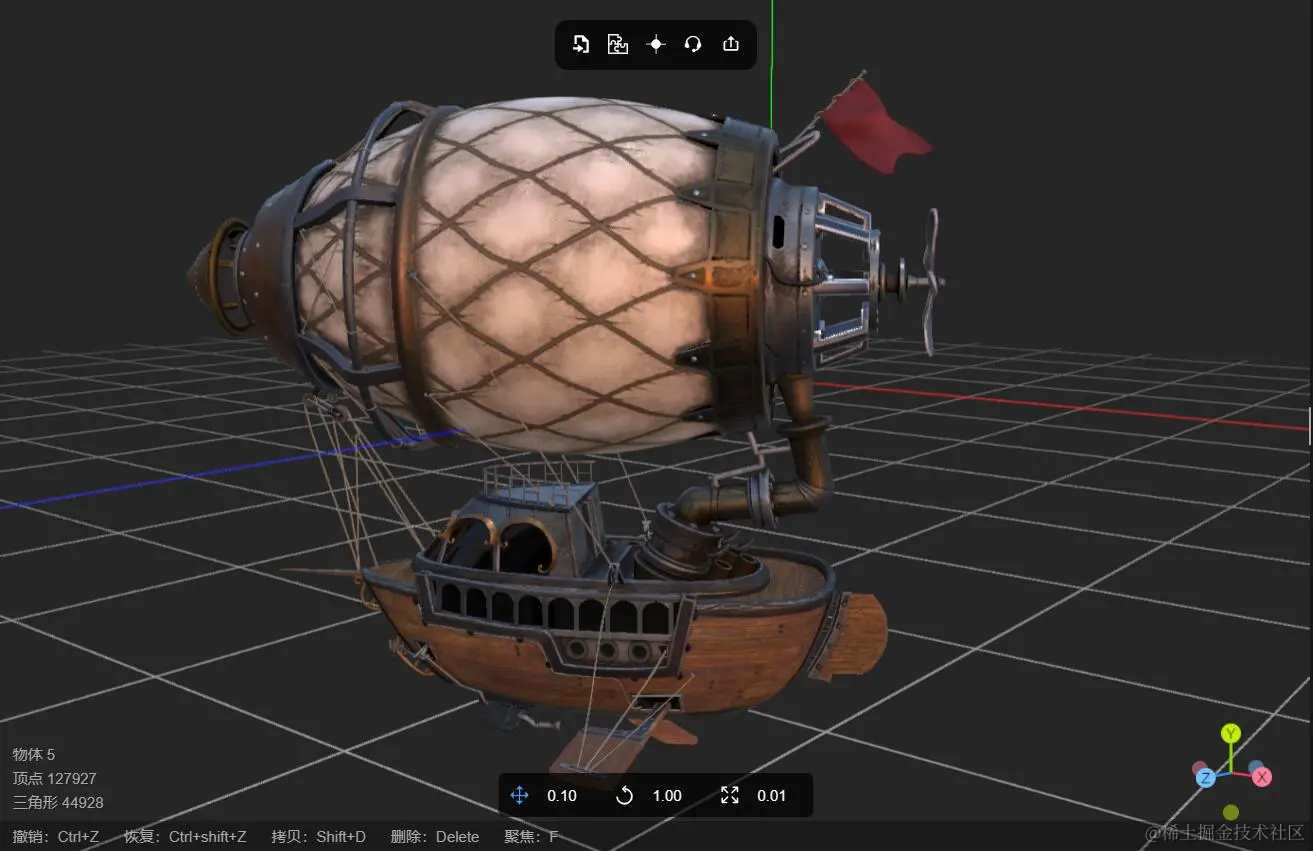1313x851 pixels.
Task: Click the "撤销: Ctrl+Z" undo hint
Action: (x=56, y=837)
